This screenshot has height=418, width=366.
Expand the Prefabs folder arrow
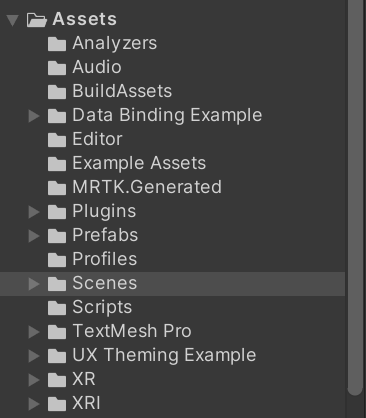[34, 236]
